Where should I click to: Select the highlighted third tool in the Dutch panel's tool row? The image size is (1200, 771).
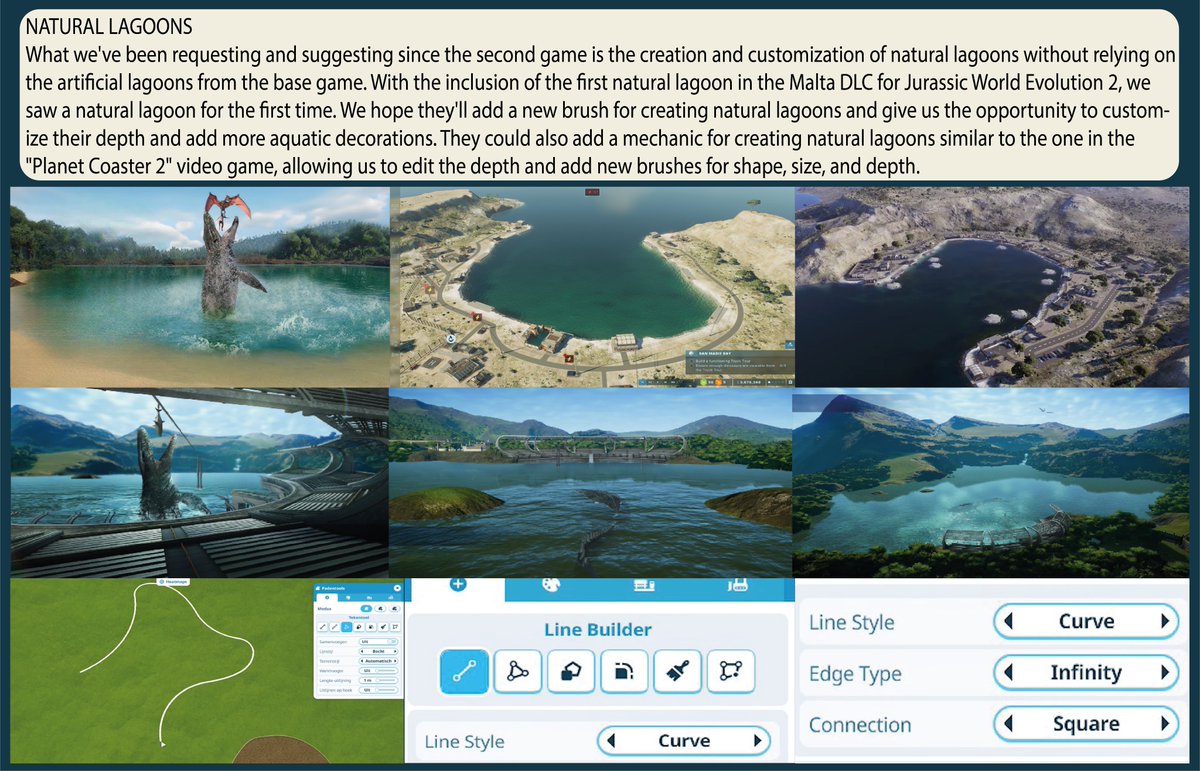[x=347, y=627]
